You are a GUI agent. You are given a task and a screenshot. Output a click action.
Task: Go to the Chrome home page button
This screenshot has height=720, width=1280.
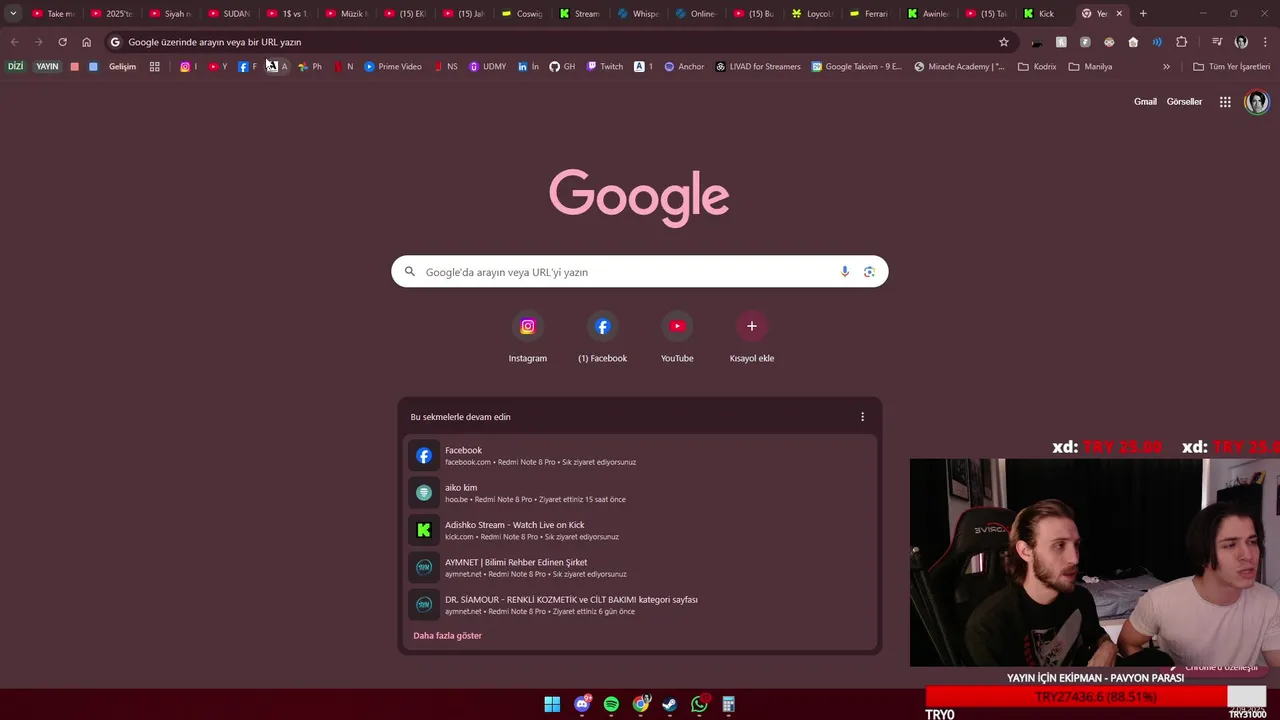click(x=86, y=42)
